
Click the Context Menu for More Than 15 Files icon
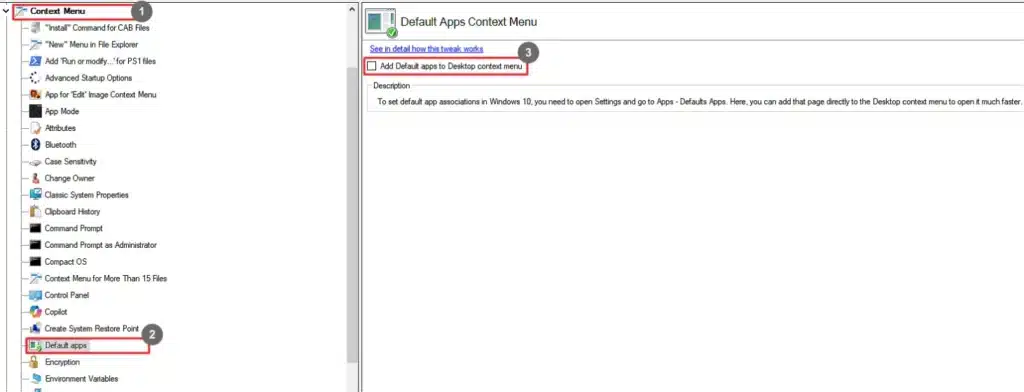tap(35, 278)
